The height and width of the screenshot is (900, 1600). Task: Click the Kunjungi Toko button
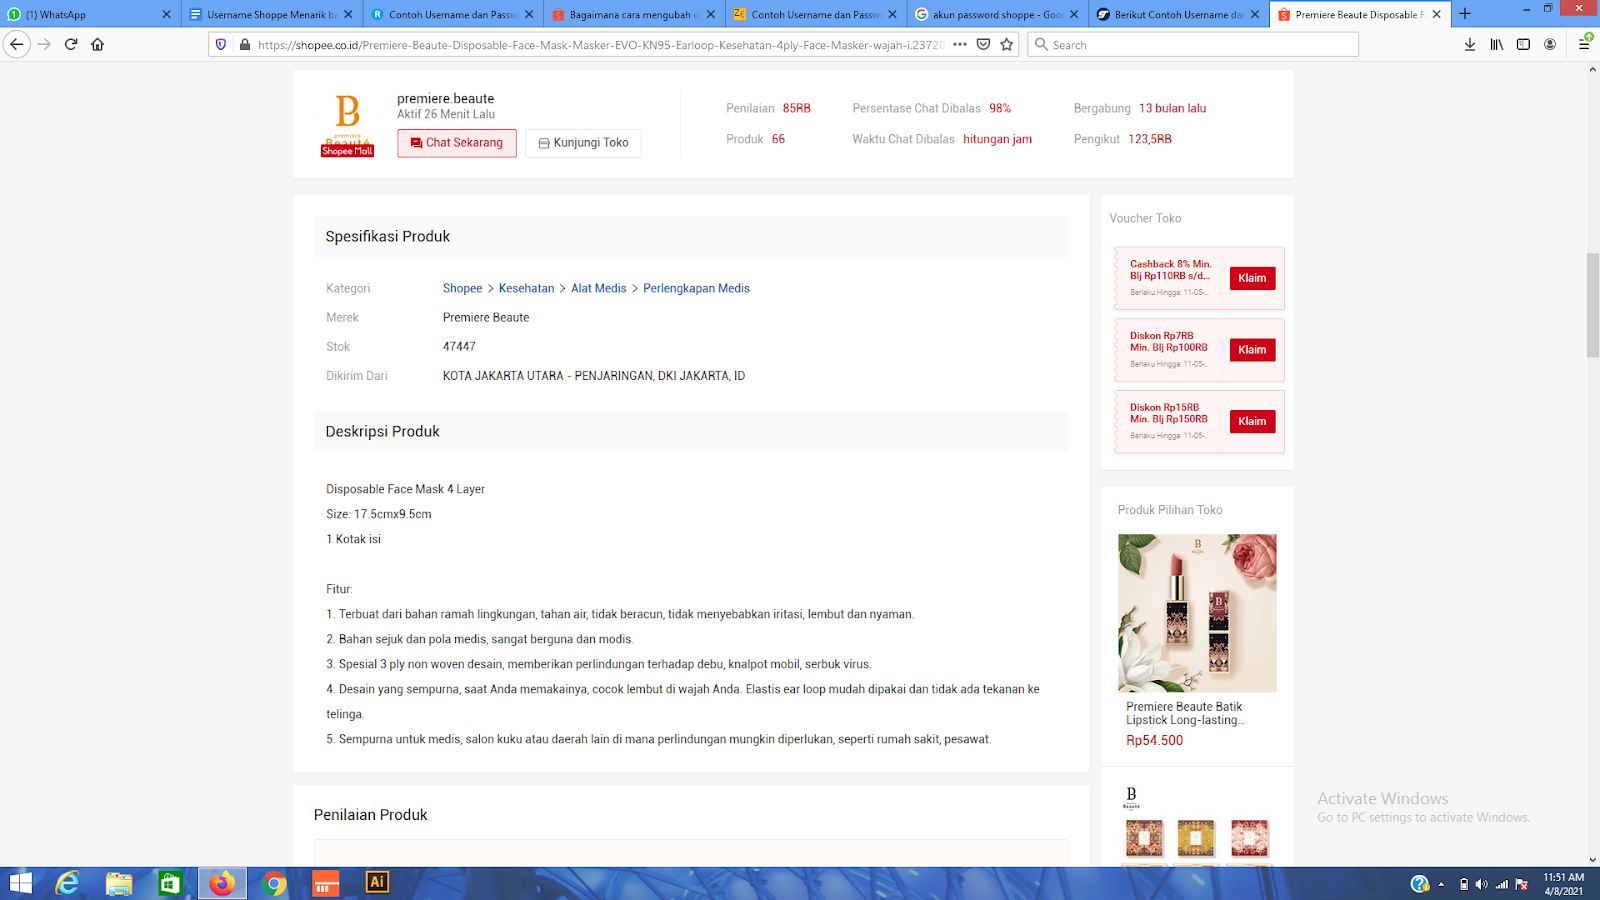pyautogui.click(x=583, y=143)
